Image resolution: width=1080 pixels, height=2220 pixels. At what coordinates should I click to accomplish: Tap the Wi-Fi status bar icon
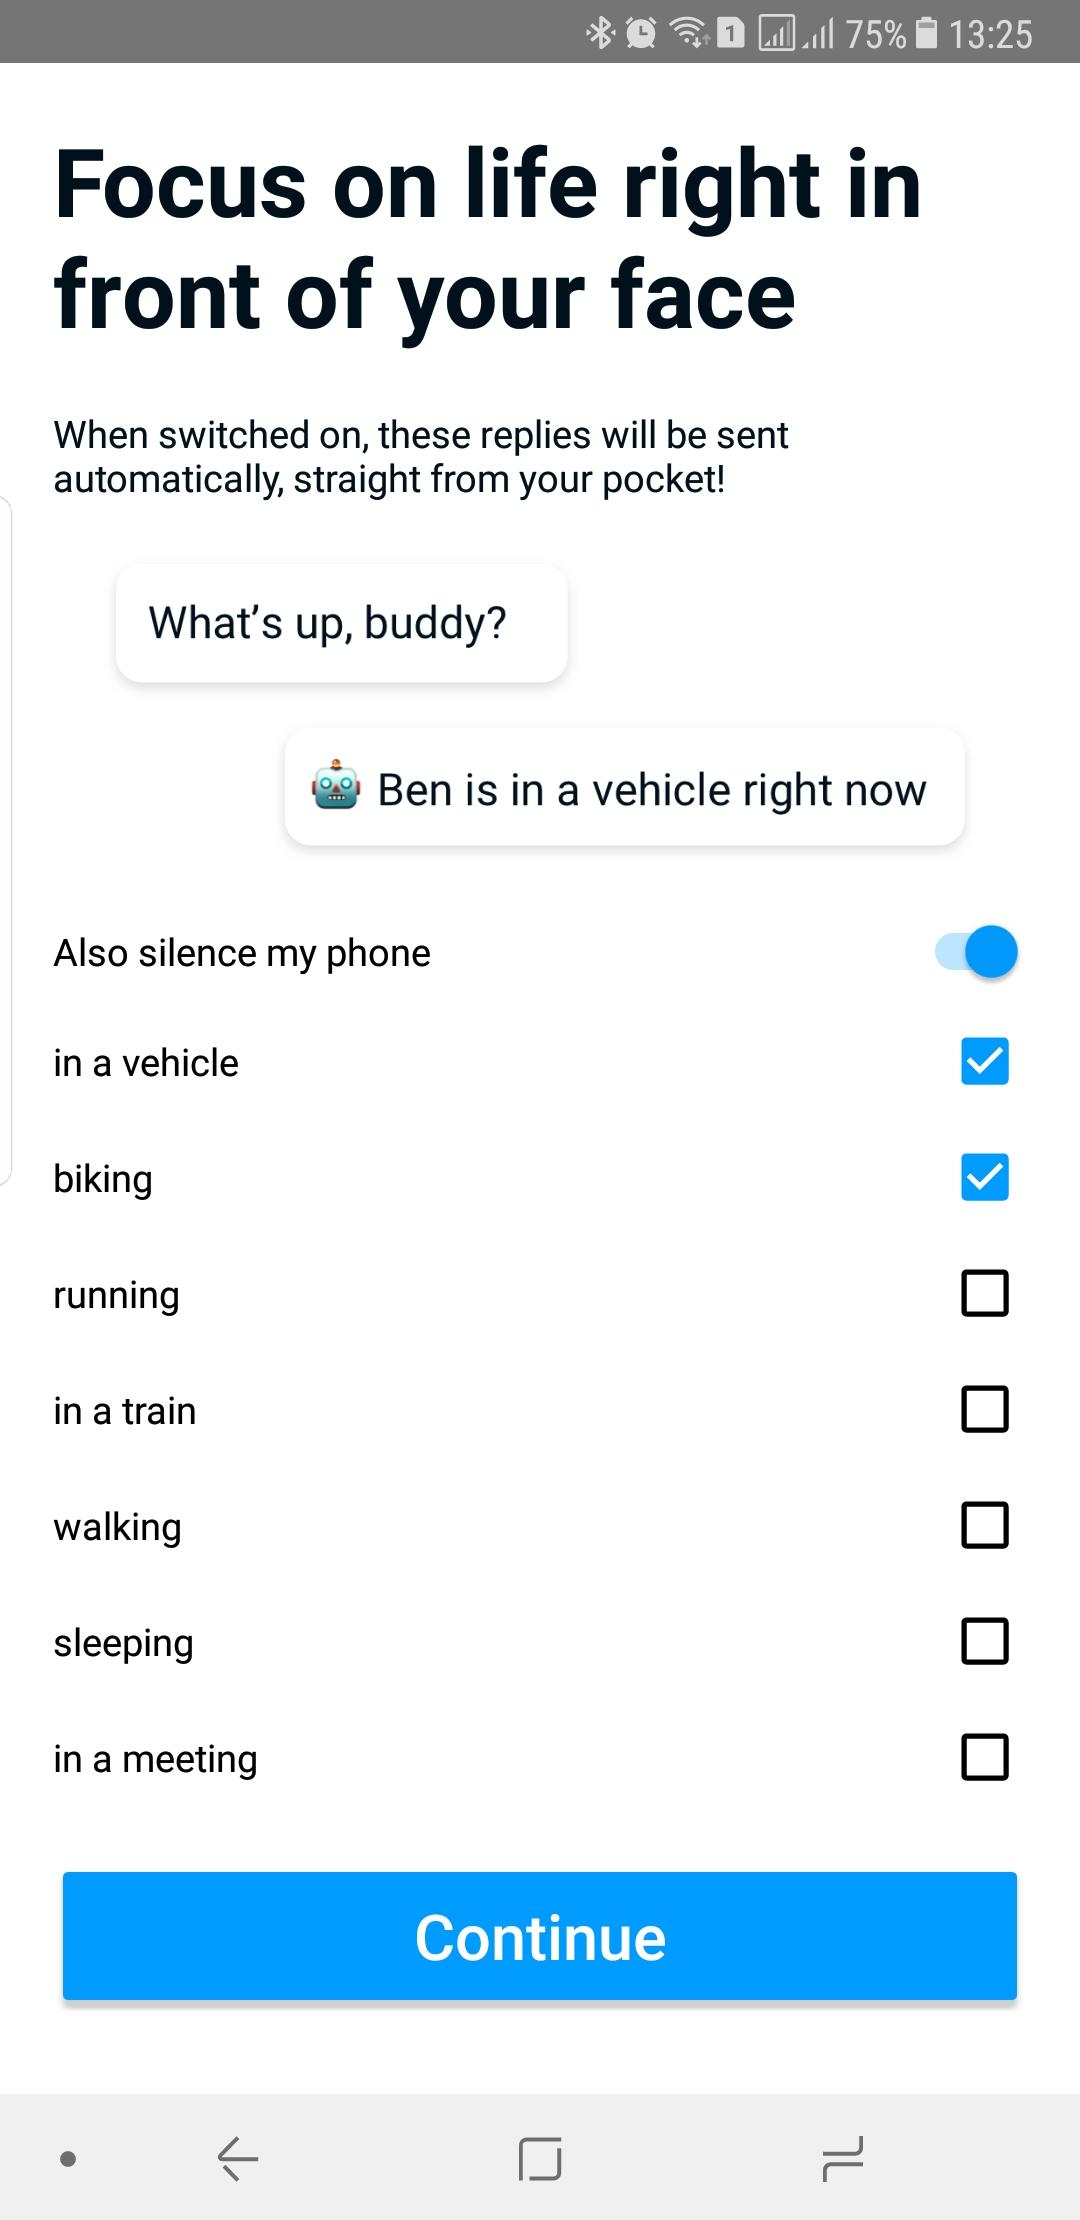click(x=689, y=34)
